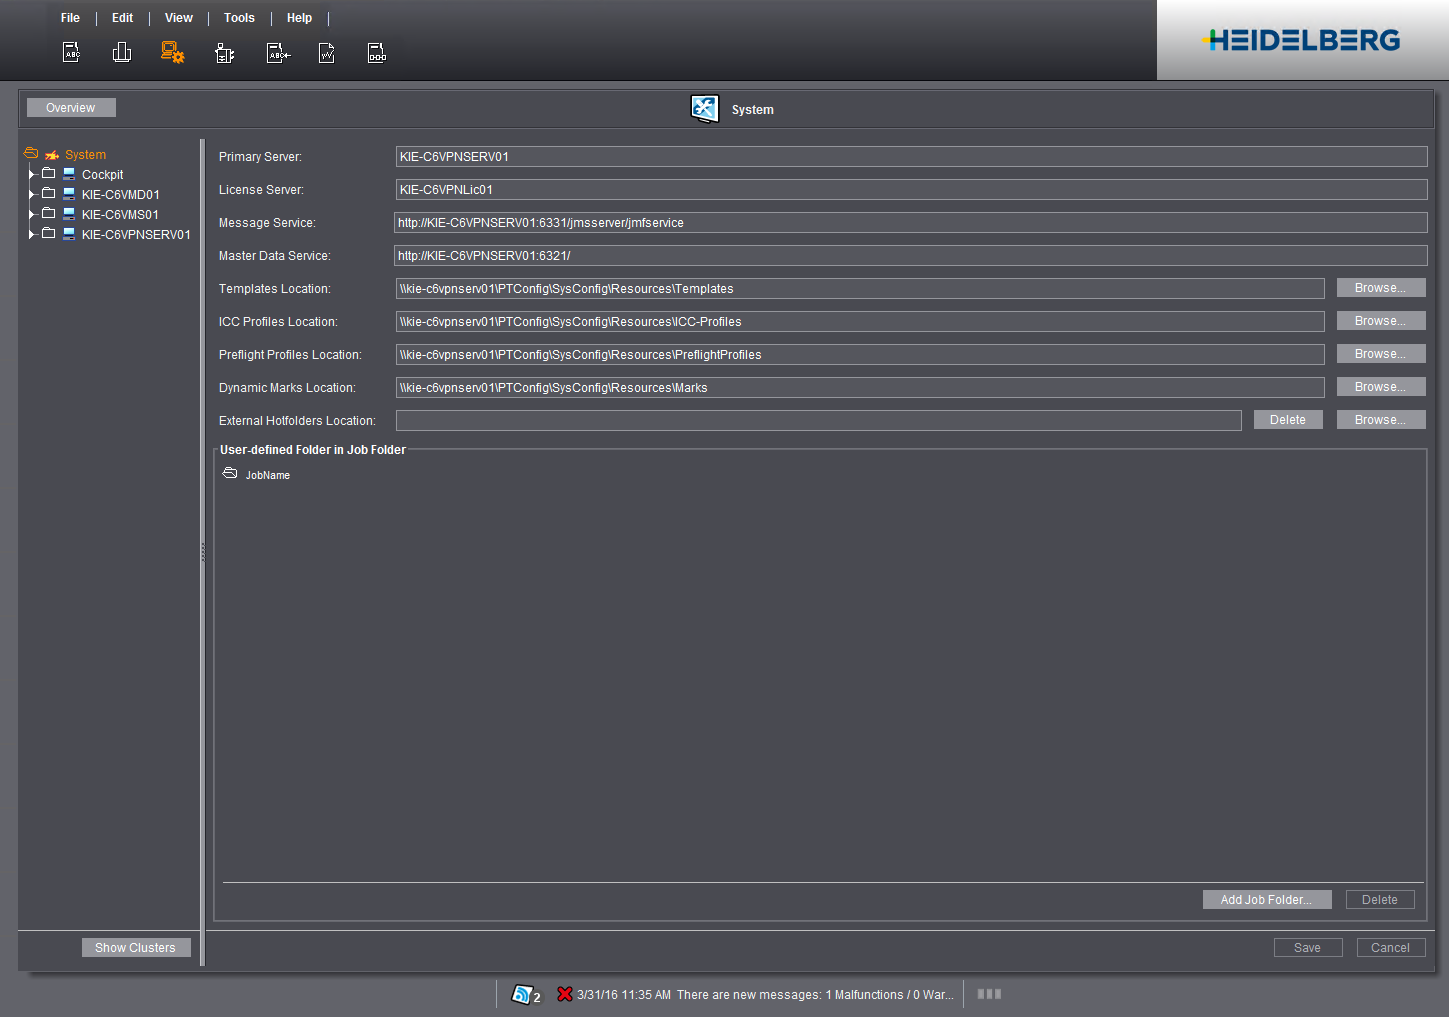Open the View menu
This screenshot has height=1017, width=1449.
point(179,18)
